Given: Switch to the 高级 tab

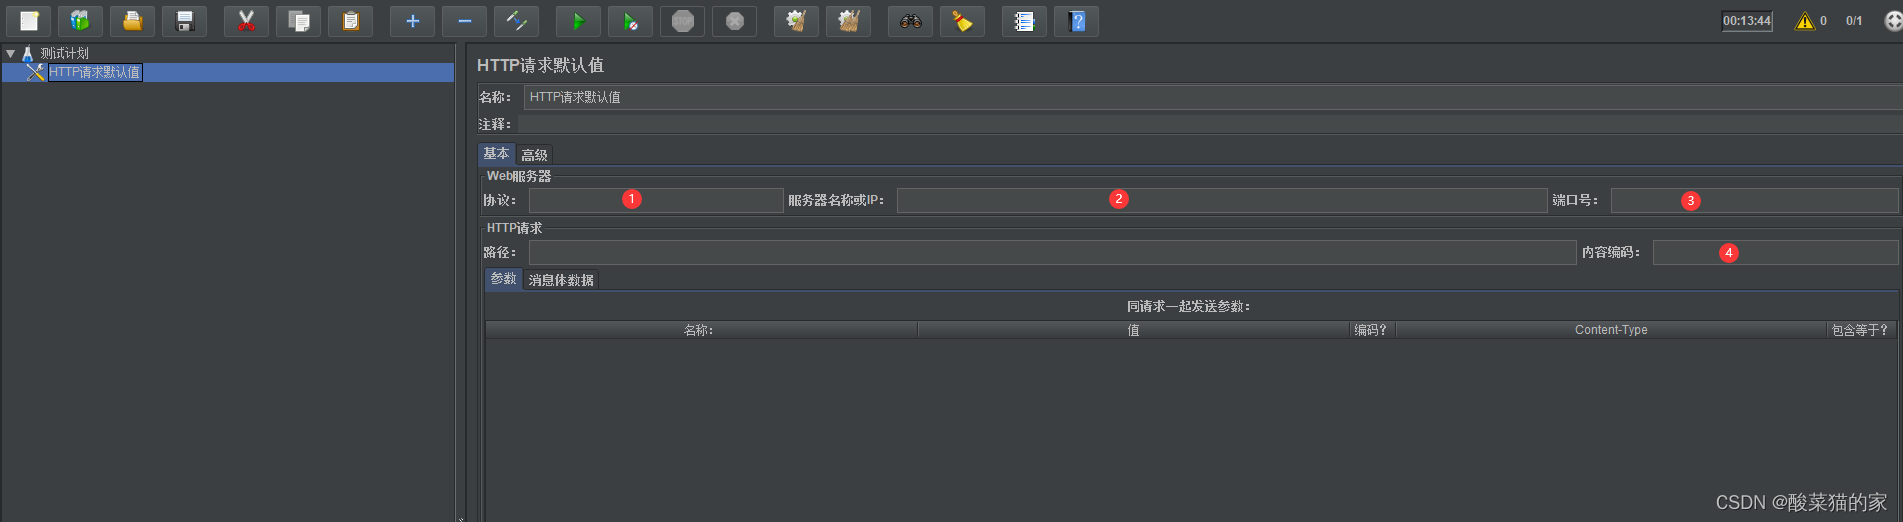Looking at the screenshot, I should [x=534, y=155].
